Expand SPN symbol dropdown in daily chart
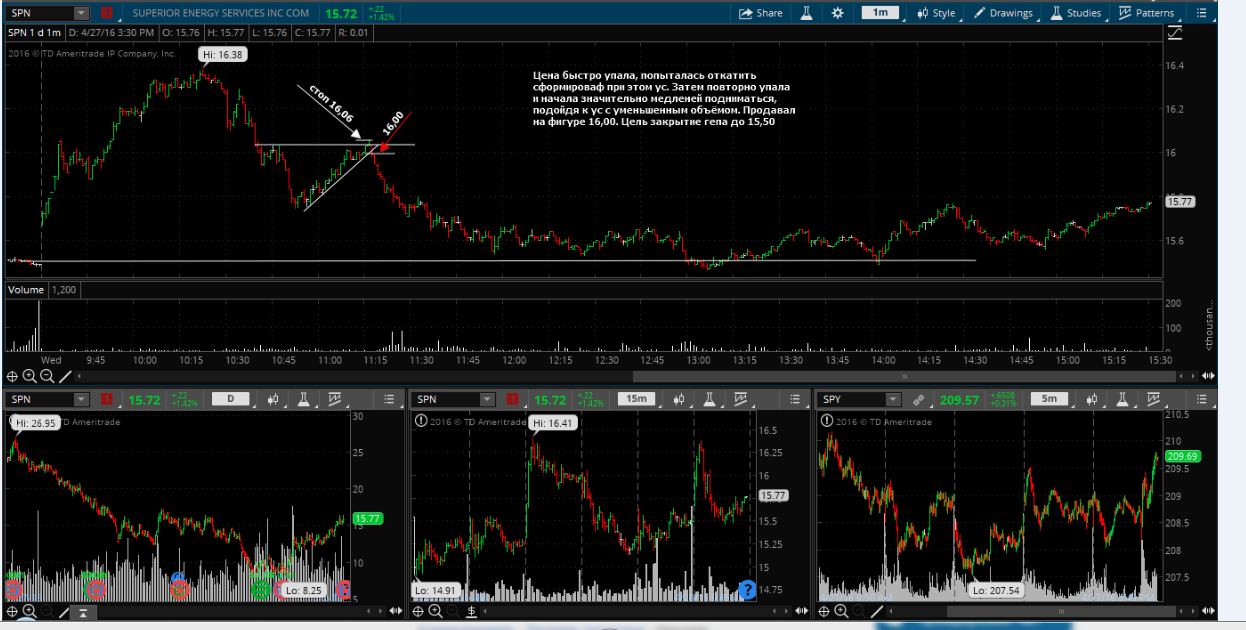The image size is (1246, 630). pos(81,400)
